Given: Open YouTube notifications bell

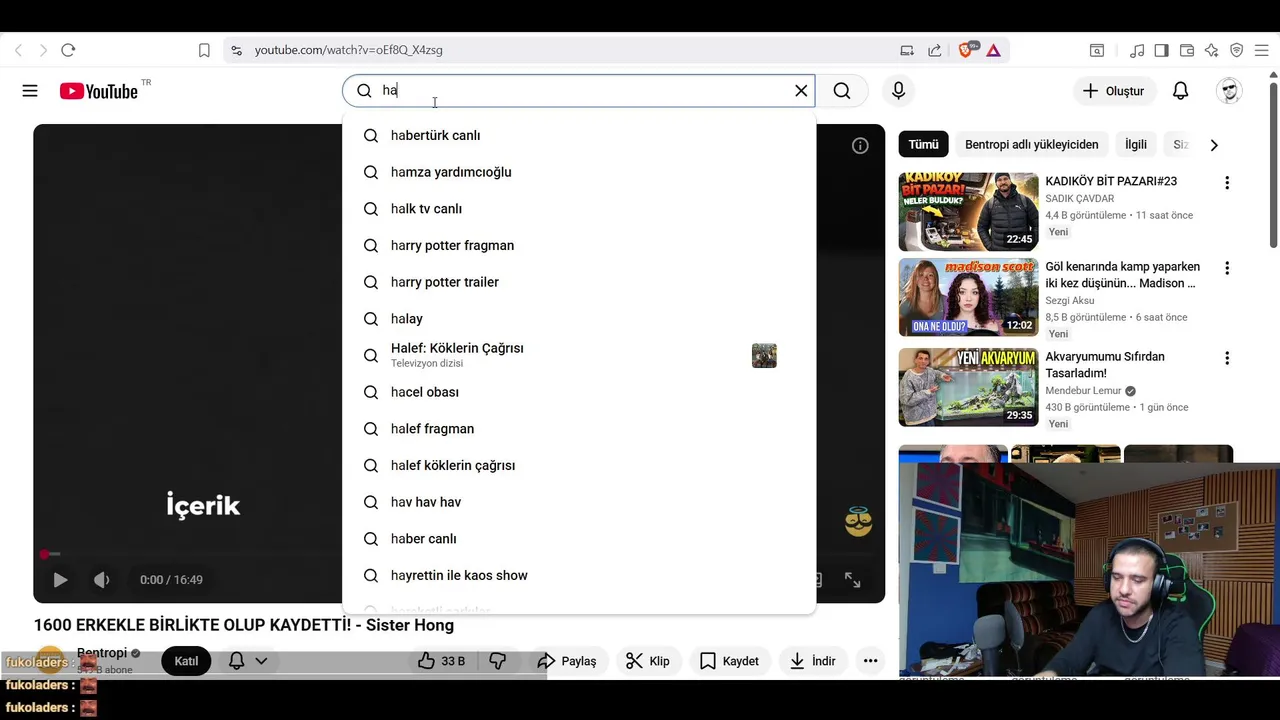Looking at the screenshot, I should (x=1180, y=91).
